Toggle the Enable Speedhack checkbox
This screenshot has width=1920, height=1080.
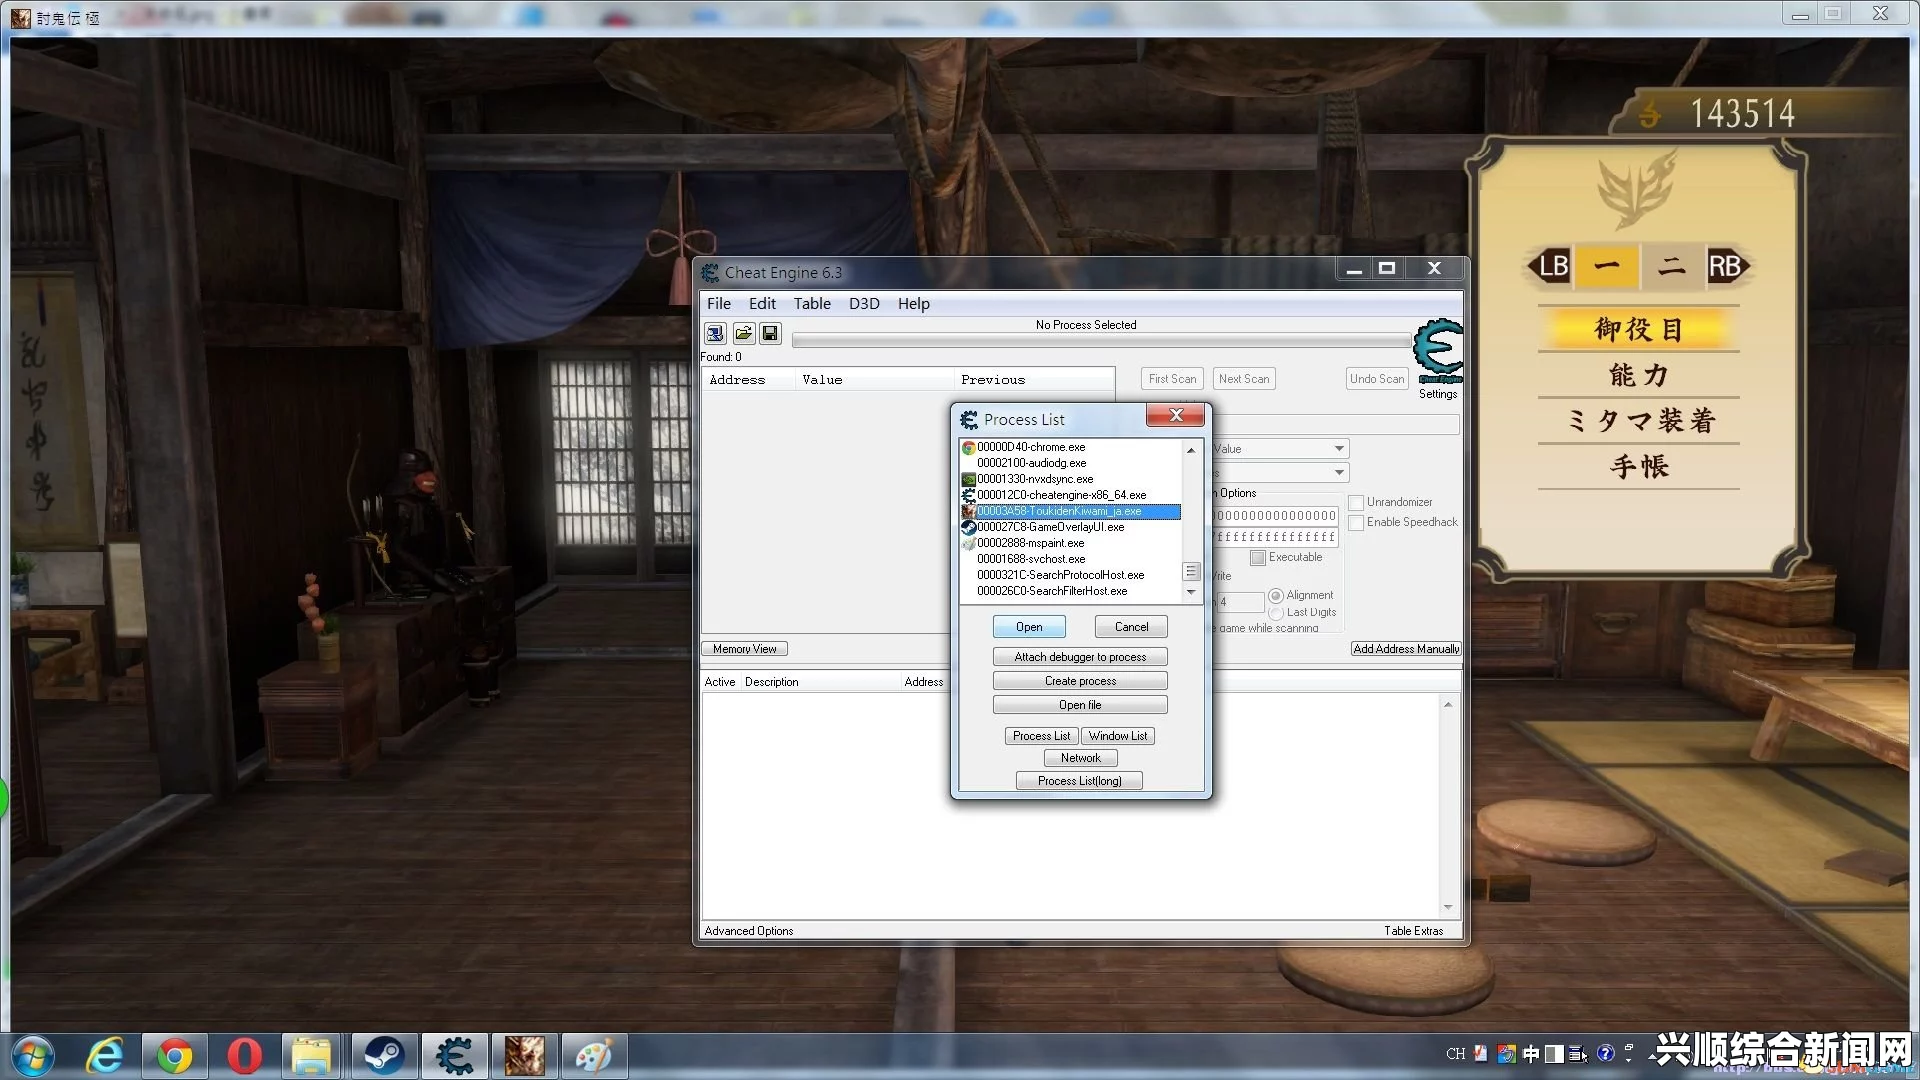pyautogui.click(x=1356, y=523)
